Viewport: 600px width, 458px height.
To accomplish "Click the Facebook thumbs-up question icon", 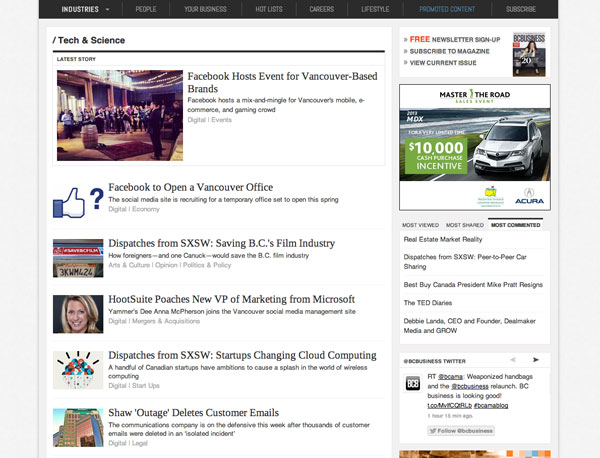I will click(78, 202).
